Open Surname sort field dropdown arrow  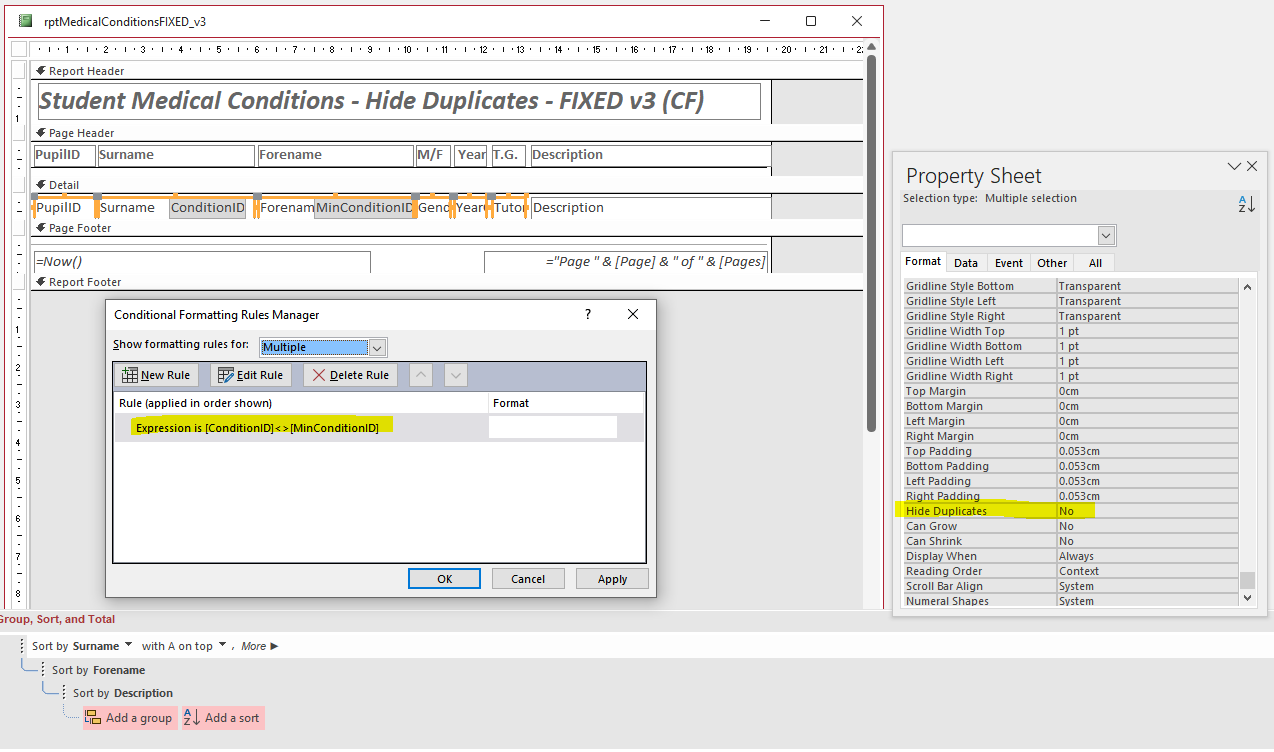127,646
